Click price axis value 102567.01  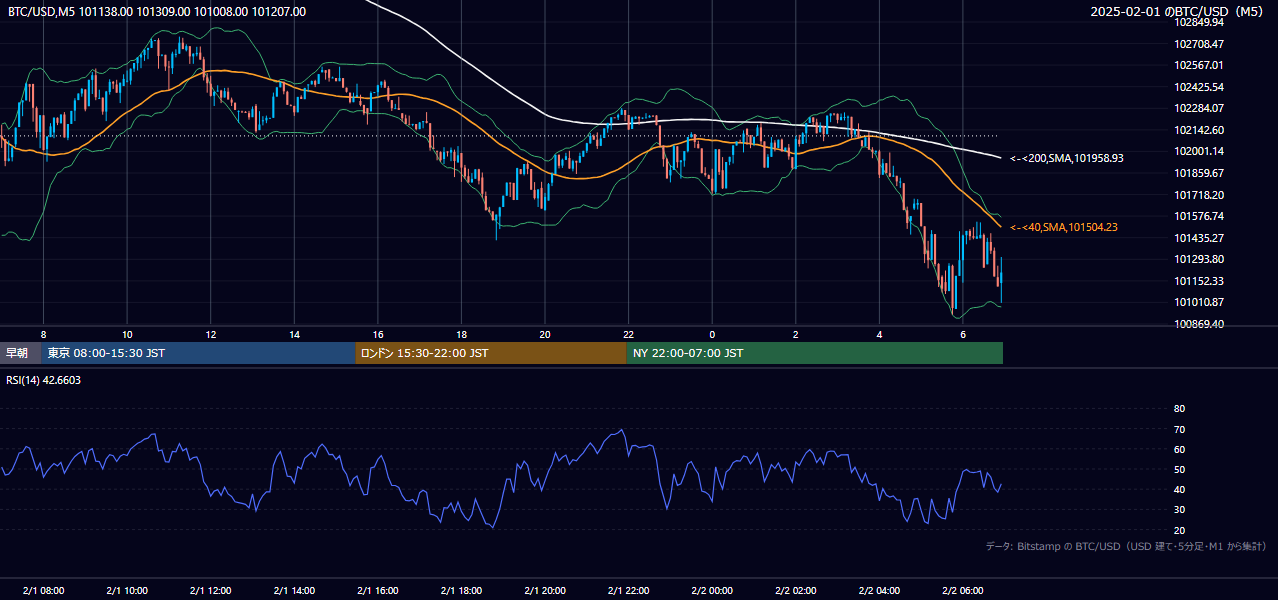1199,65
